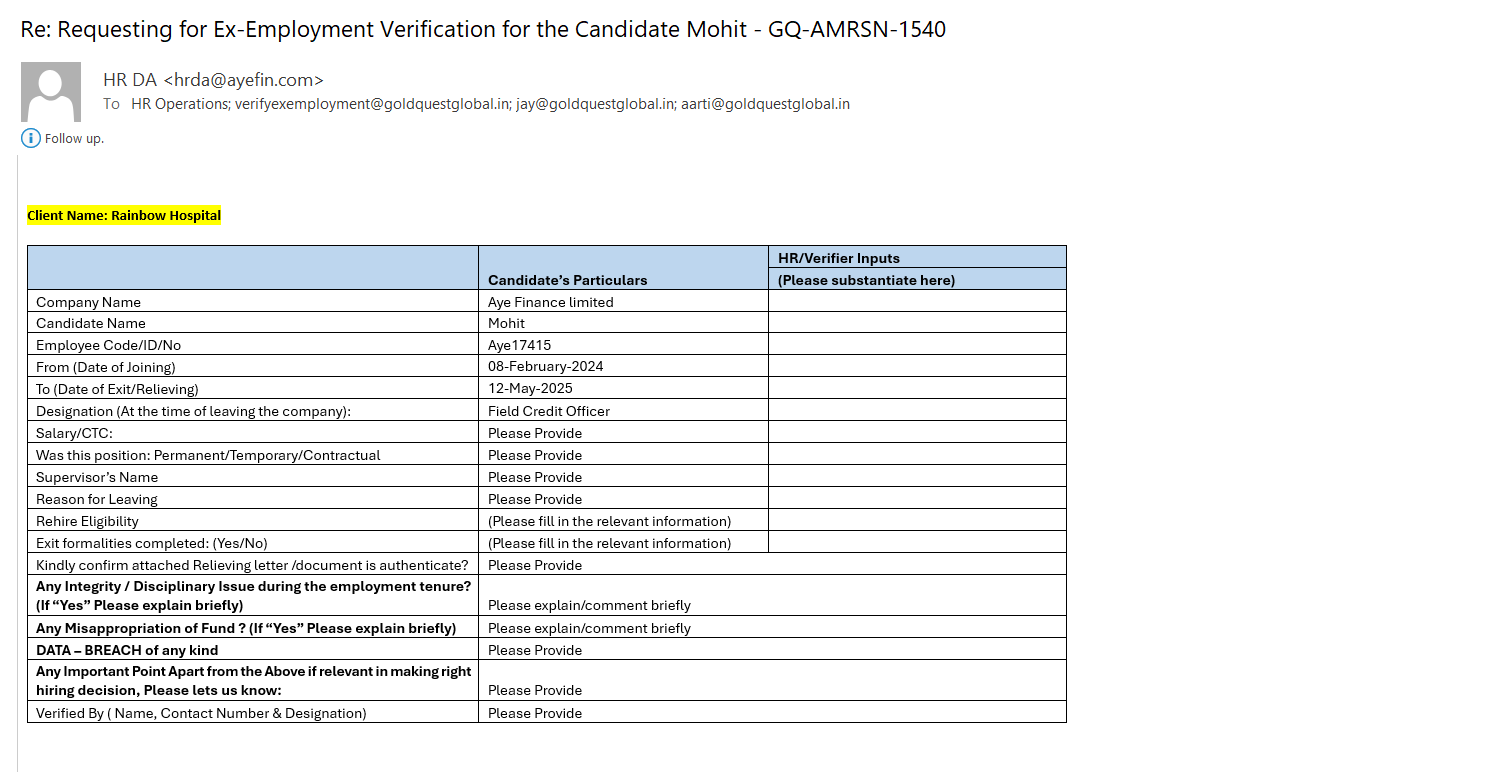Image resolution: width=1488 pixels, height=772 pixels.
Task: Click the Follow up info icon
Action: [x=31, y=138]
